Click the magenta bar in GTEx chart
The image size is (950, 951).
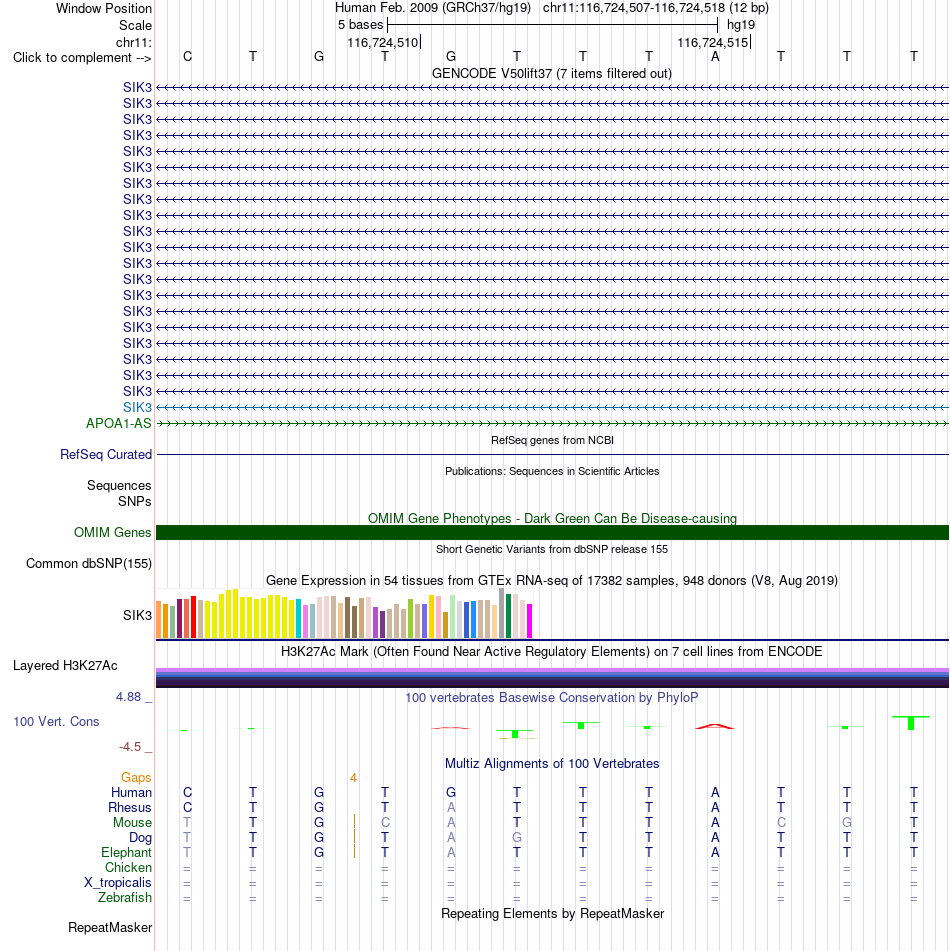[530, 621]
